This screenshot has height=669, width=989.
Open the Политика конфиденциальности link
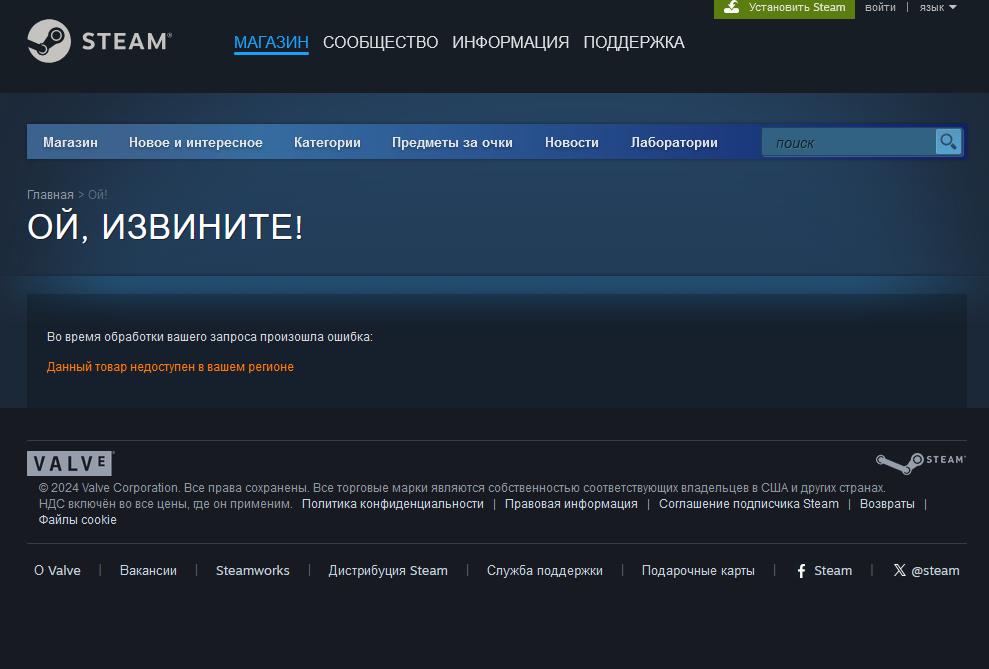coord(392,504)
